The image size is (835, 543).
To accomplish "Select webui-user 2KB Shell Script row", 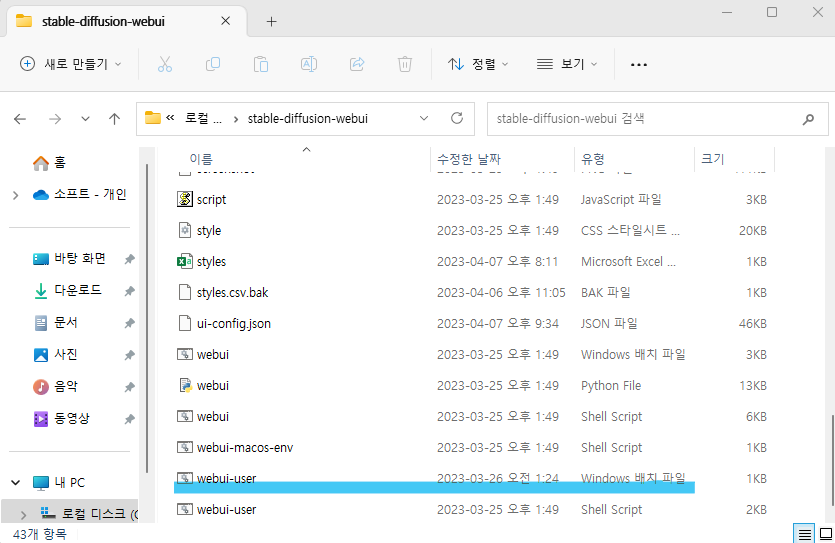I will tap(474, 509).
